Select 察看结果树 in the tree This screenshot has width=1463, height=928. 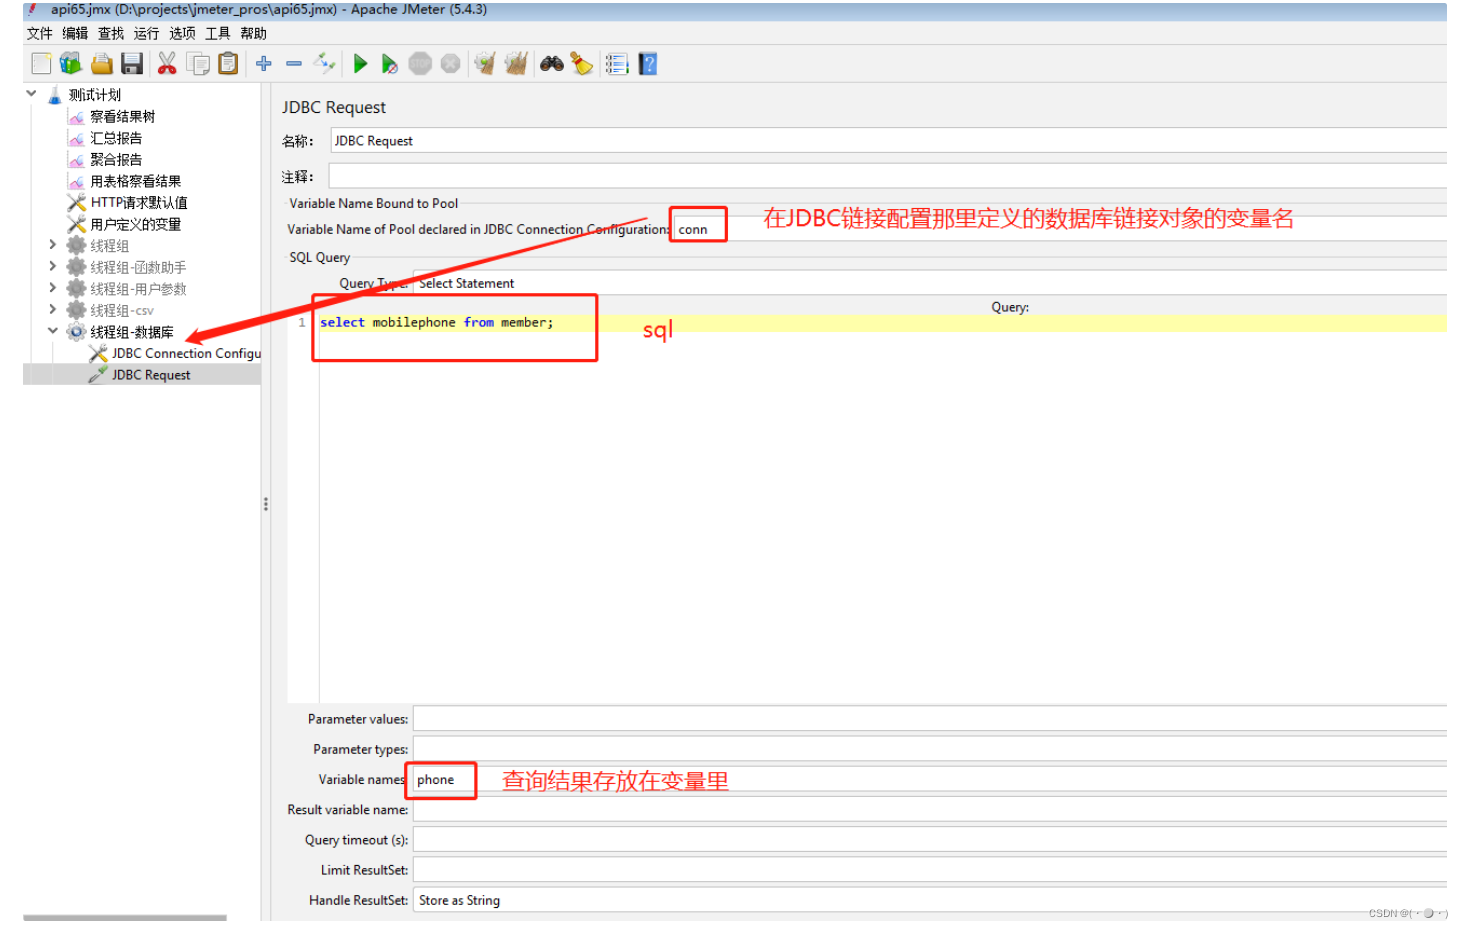122,117
